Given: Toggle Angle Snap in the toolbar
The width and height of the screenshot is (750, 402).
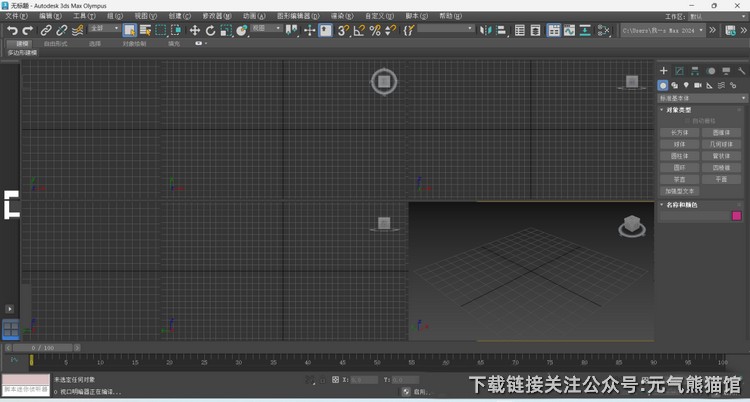Looking at the screenshot, I should point(359,31).
